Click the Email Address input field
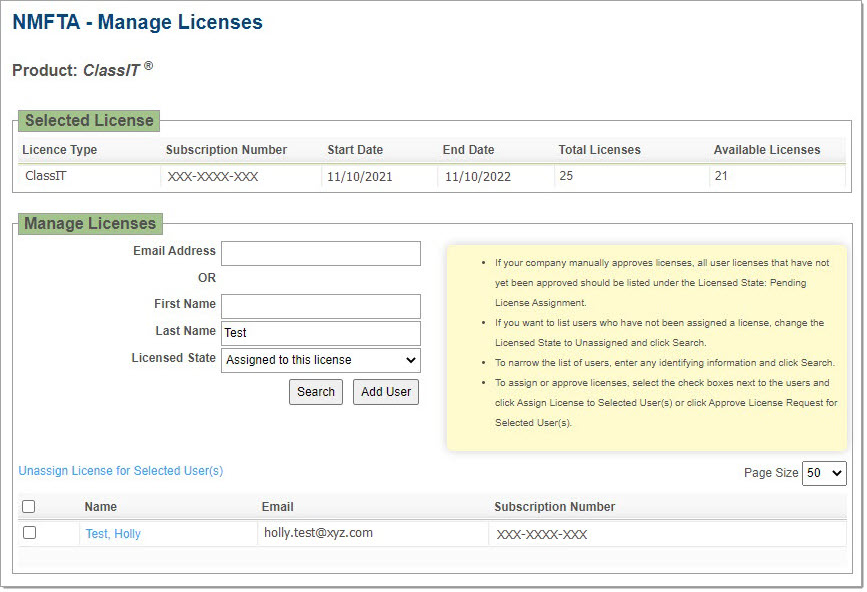Image resolution: width=867 pixels, height=592 pixels. tap(321, 253)
